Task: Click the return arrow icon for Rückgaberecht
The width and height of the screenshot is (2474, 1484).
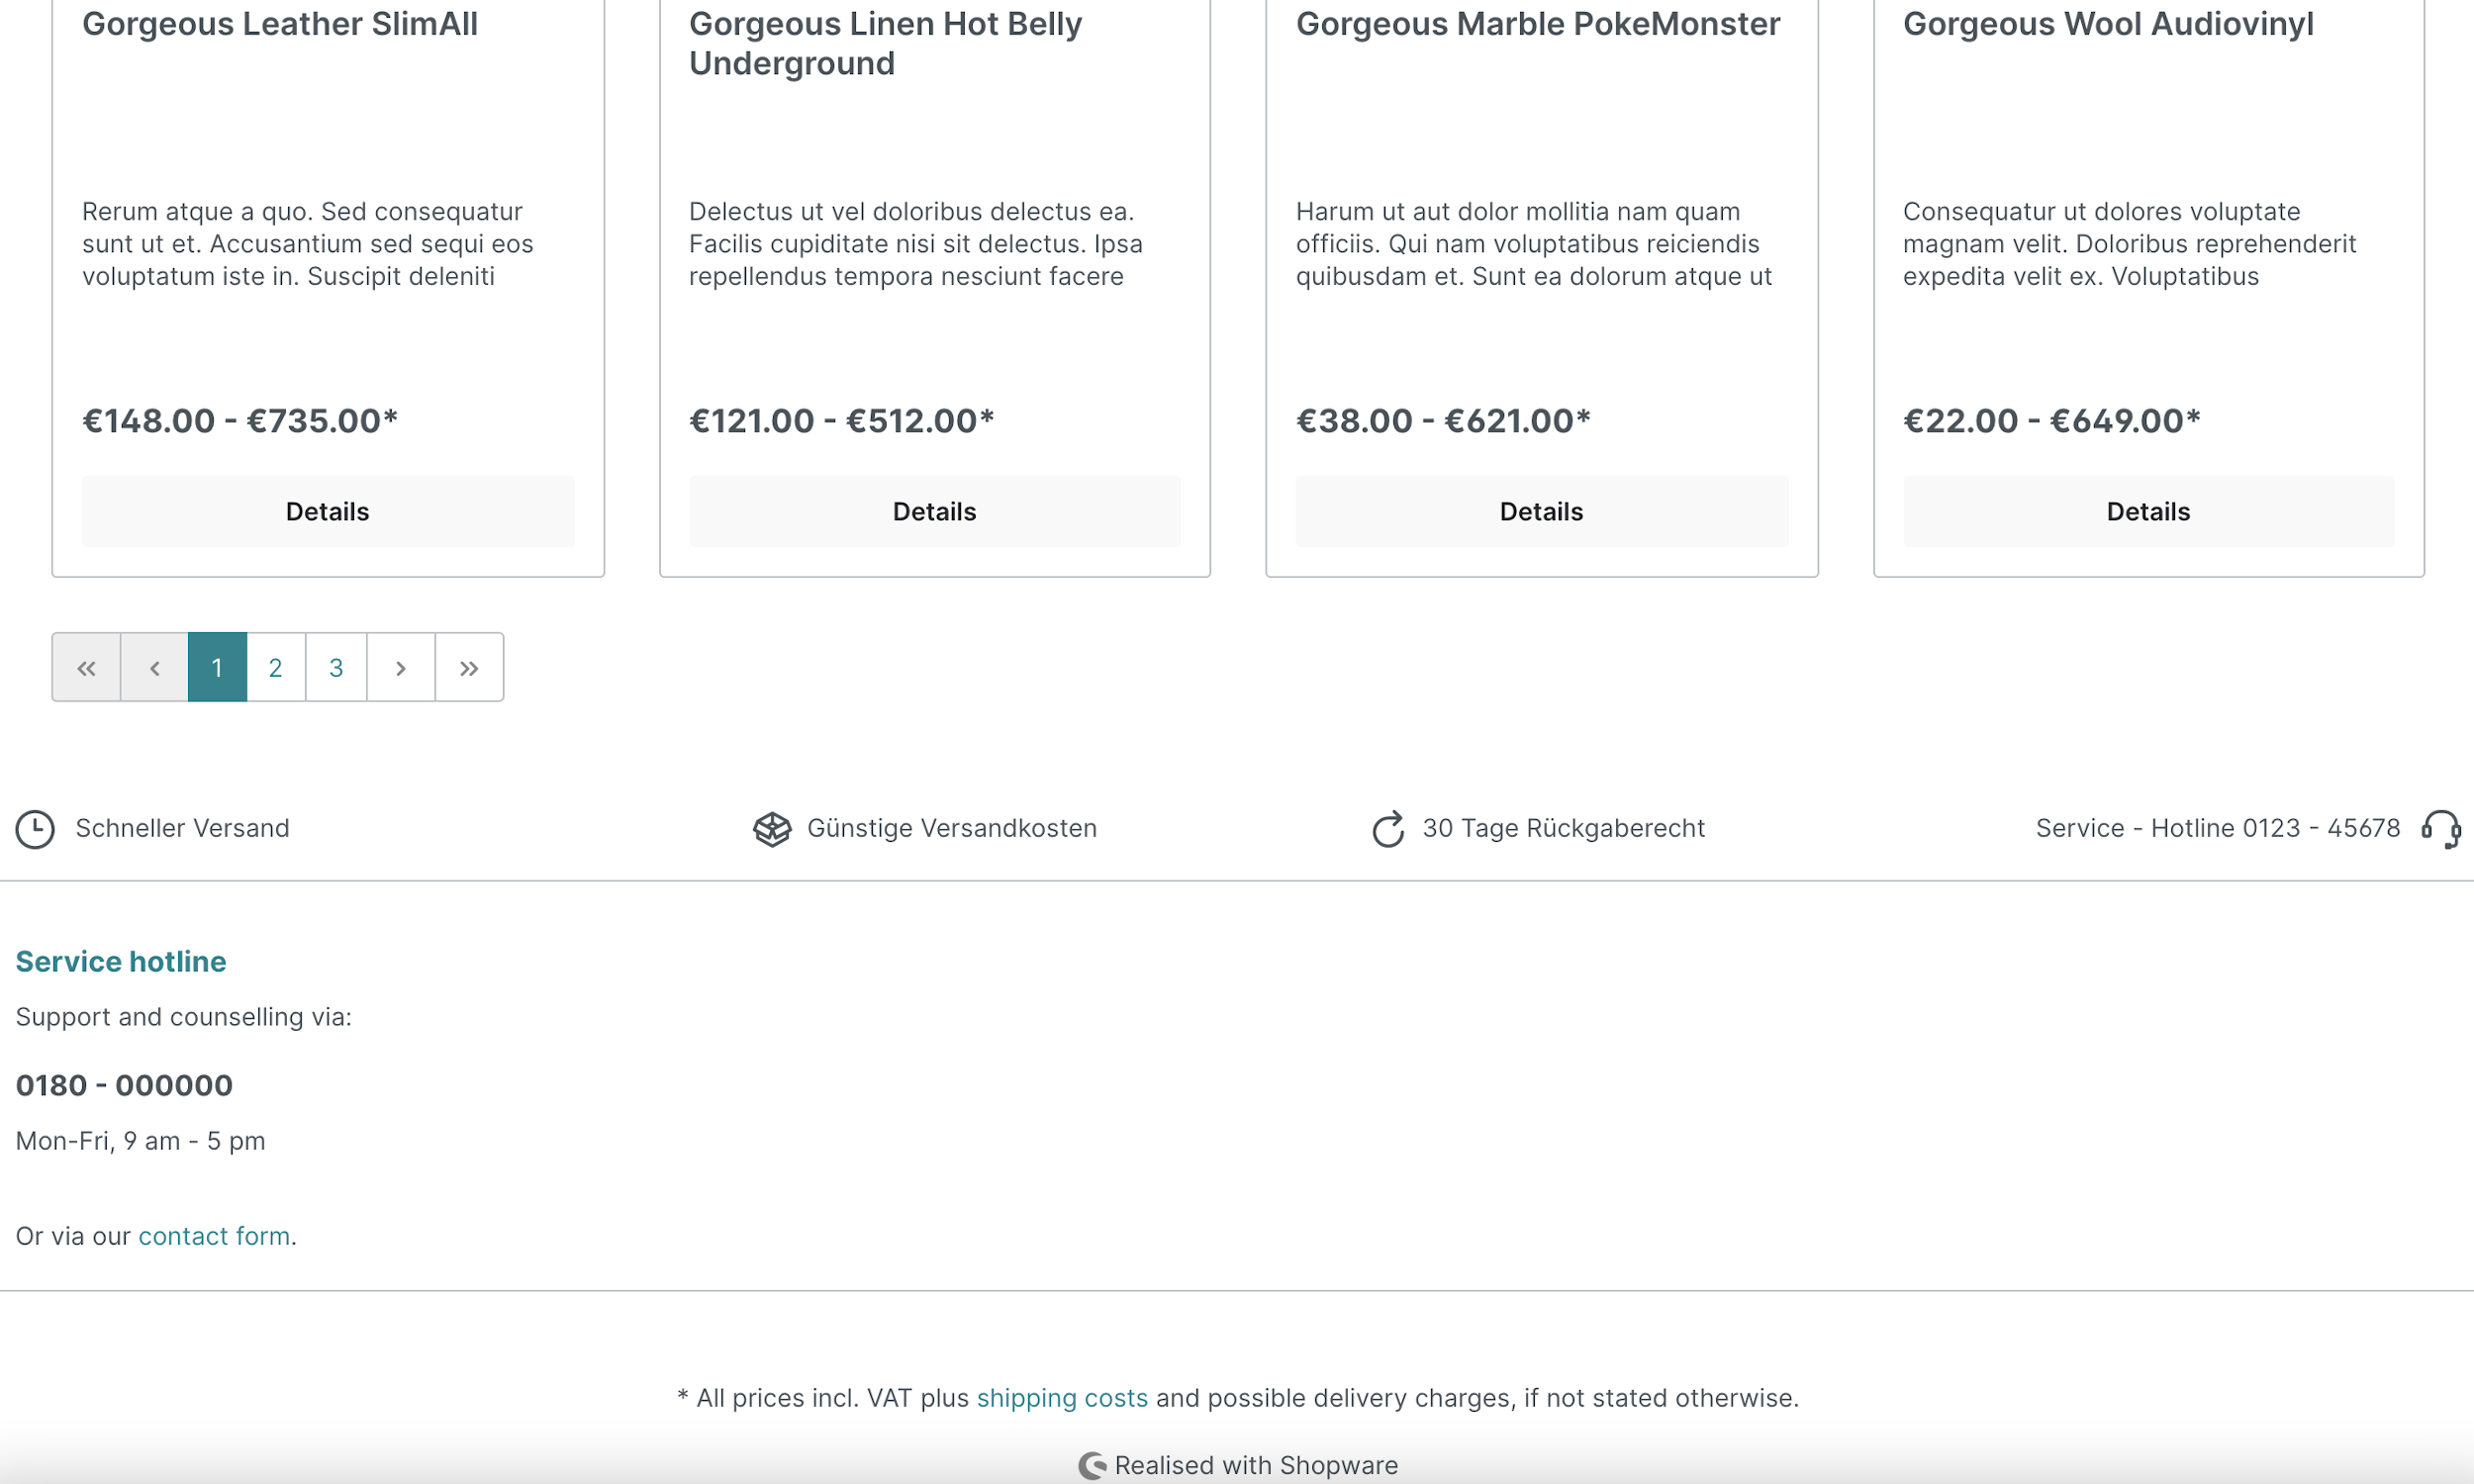Action: [1388, 829]
